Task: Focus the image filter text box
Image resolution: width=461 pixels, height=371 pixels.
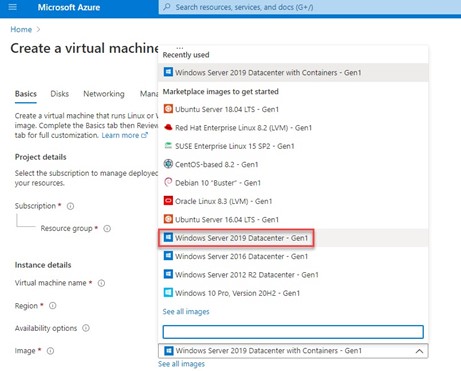Action: pyautogui.click(x=293, y=332)
